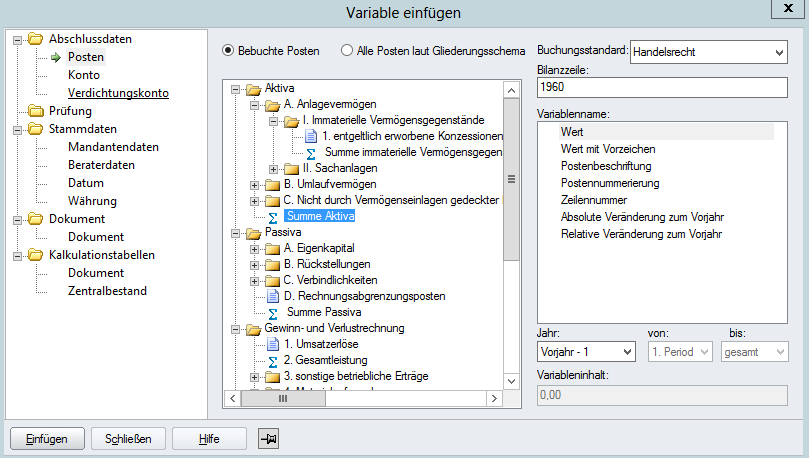The width and height of the screenshot is (809, 458).
Task: Close the Variable einfügen dialog
Action: tap(788, 8)
